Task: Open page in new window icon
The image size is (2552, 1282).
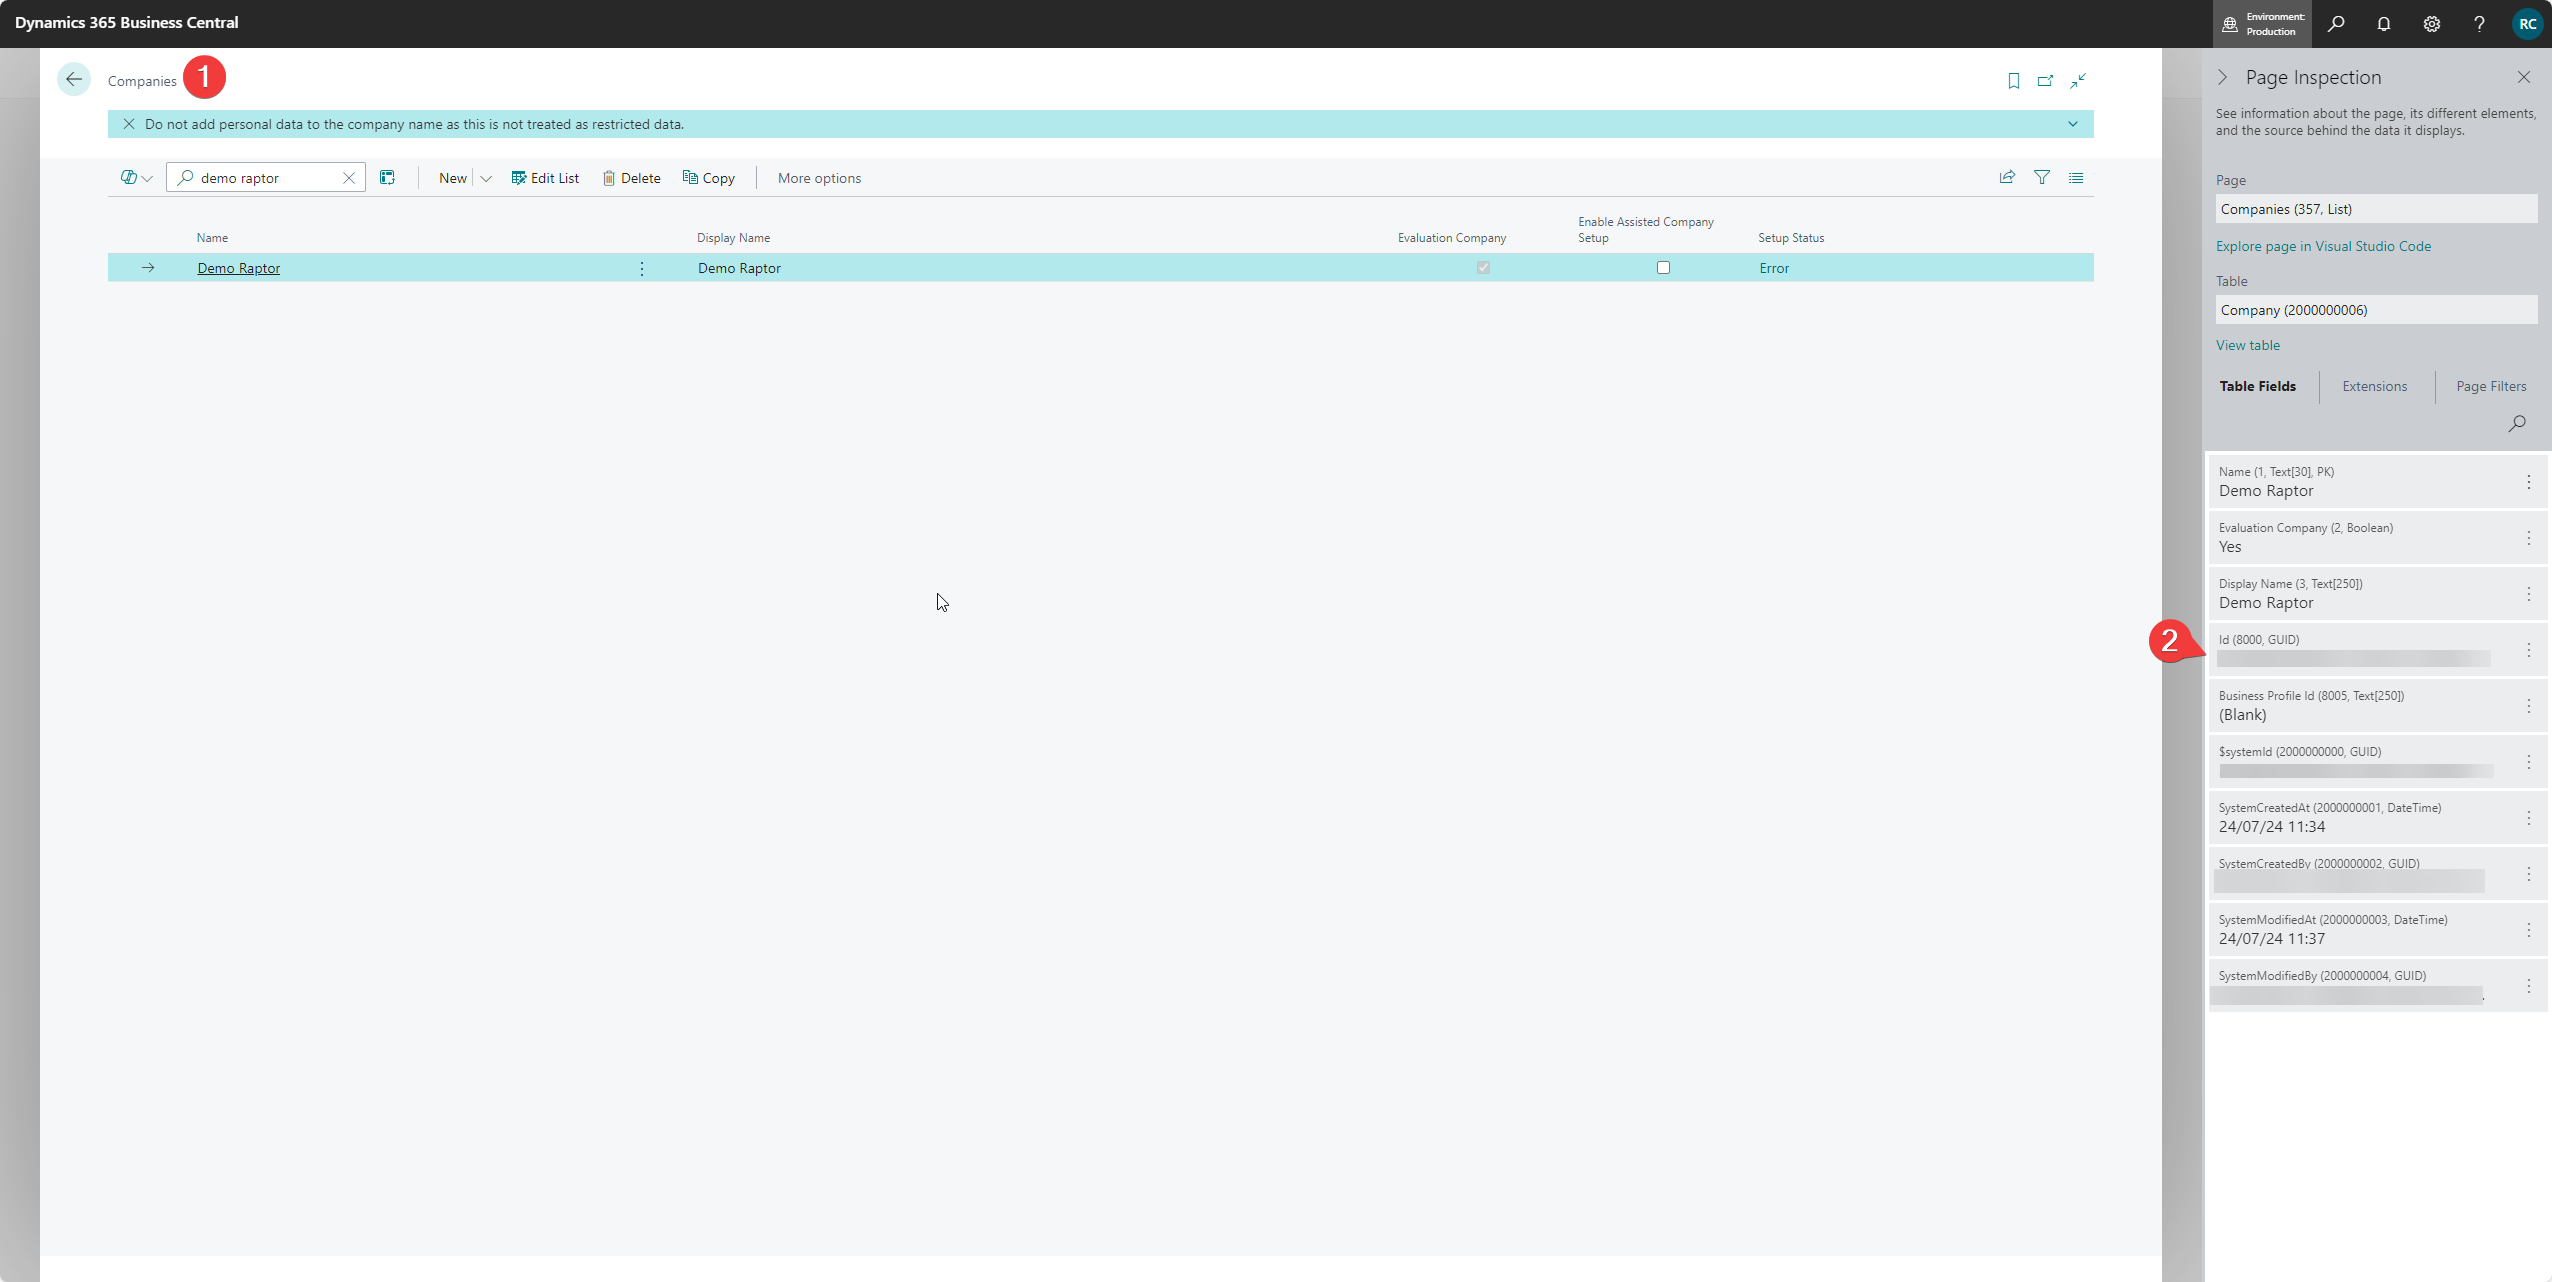Action: coord(2045,81)
